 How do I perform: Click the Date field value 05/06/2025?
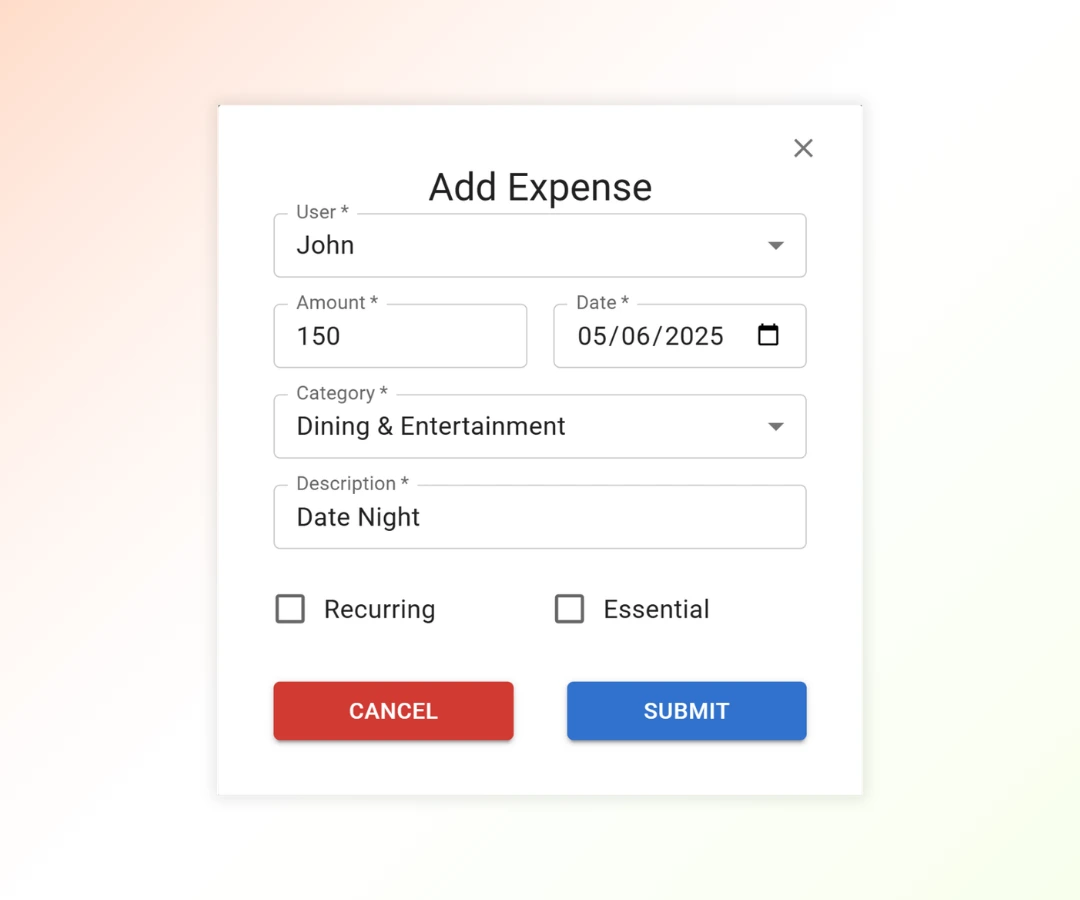[x=650, y=336]
